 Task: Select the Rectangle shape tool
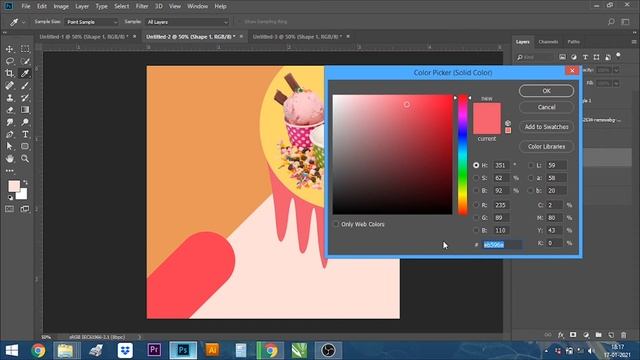click(x=25, y=146)
